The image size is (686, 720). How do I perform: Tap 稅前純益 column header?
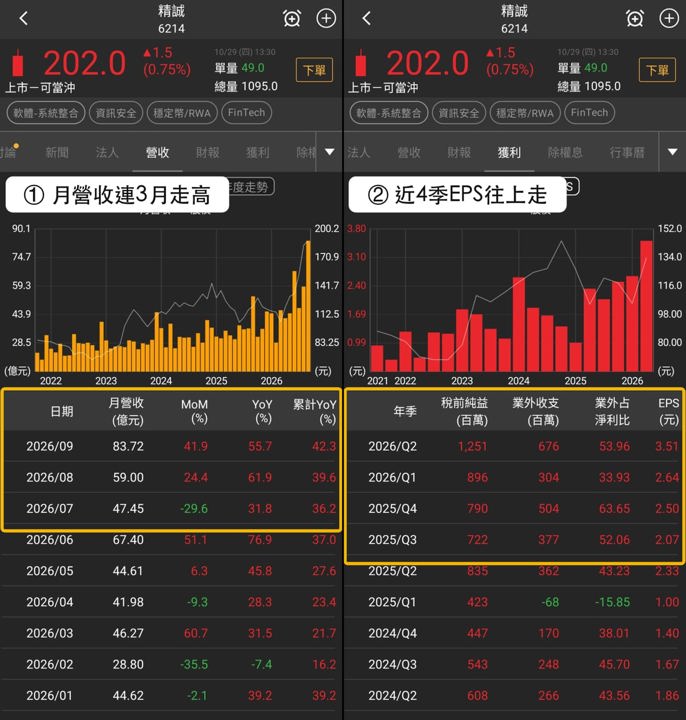tap(464, 411)
